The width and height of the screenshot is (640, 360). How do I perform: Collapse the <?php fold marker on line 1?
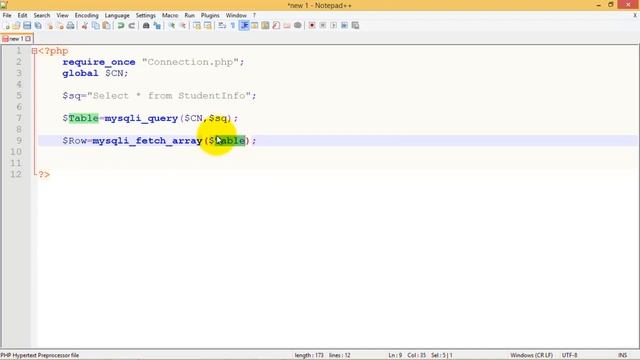[34, 51]
